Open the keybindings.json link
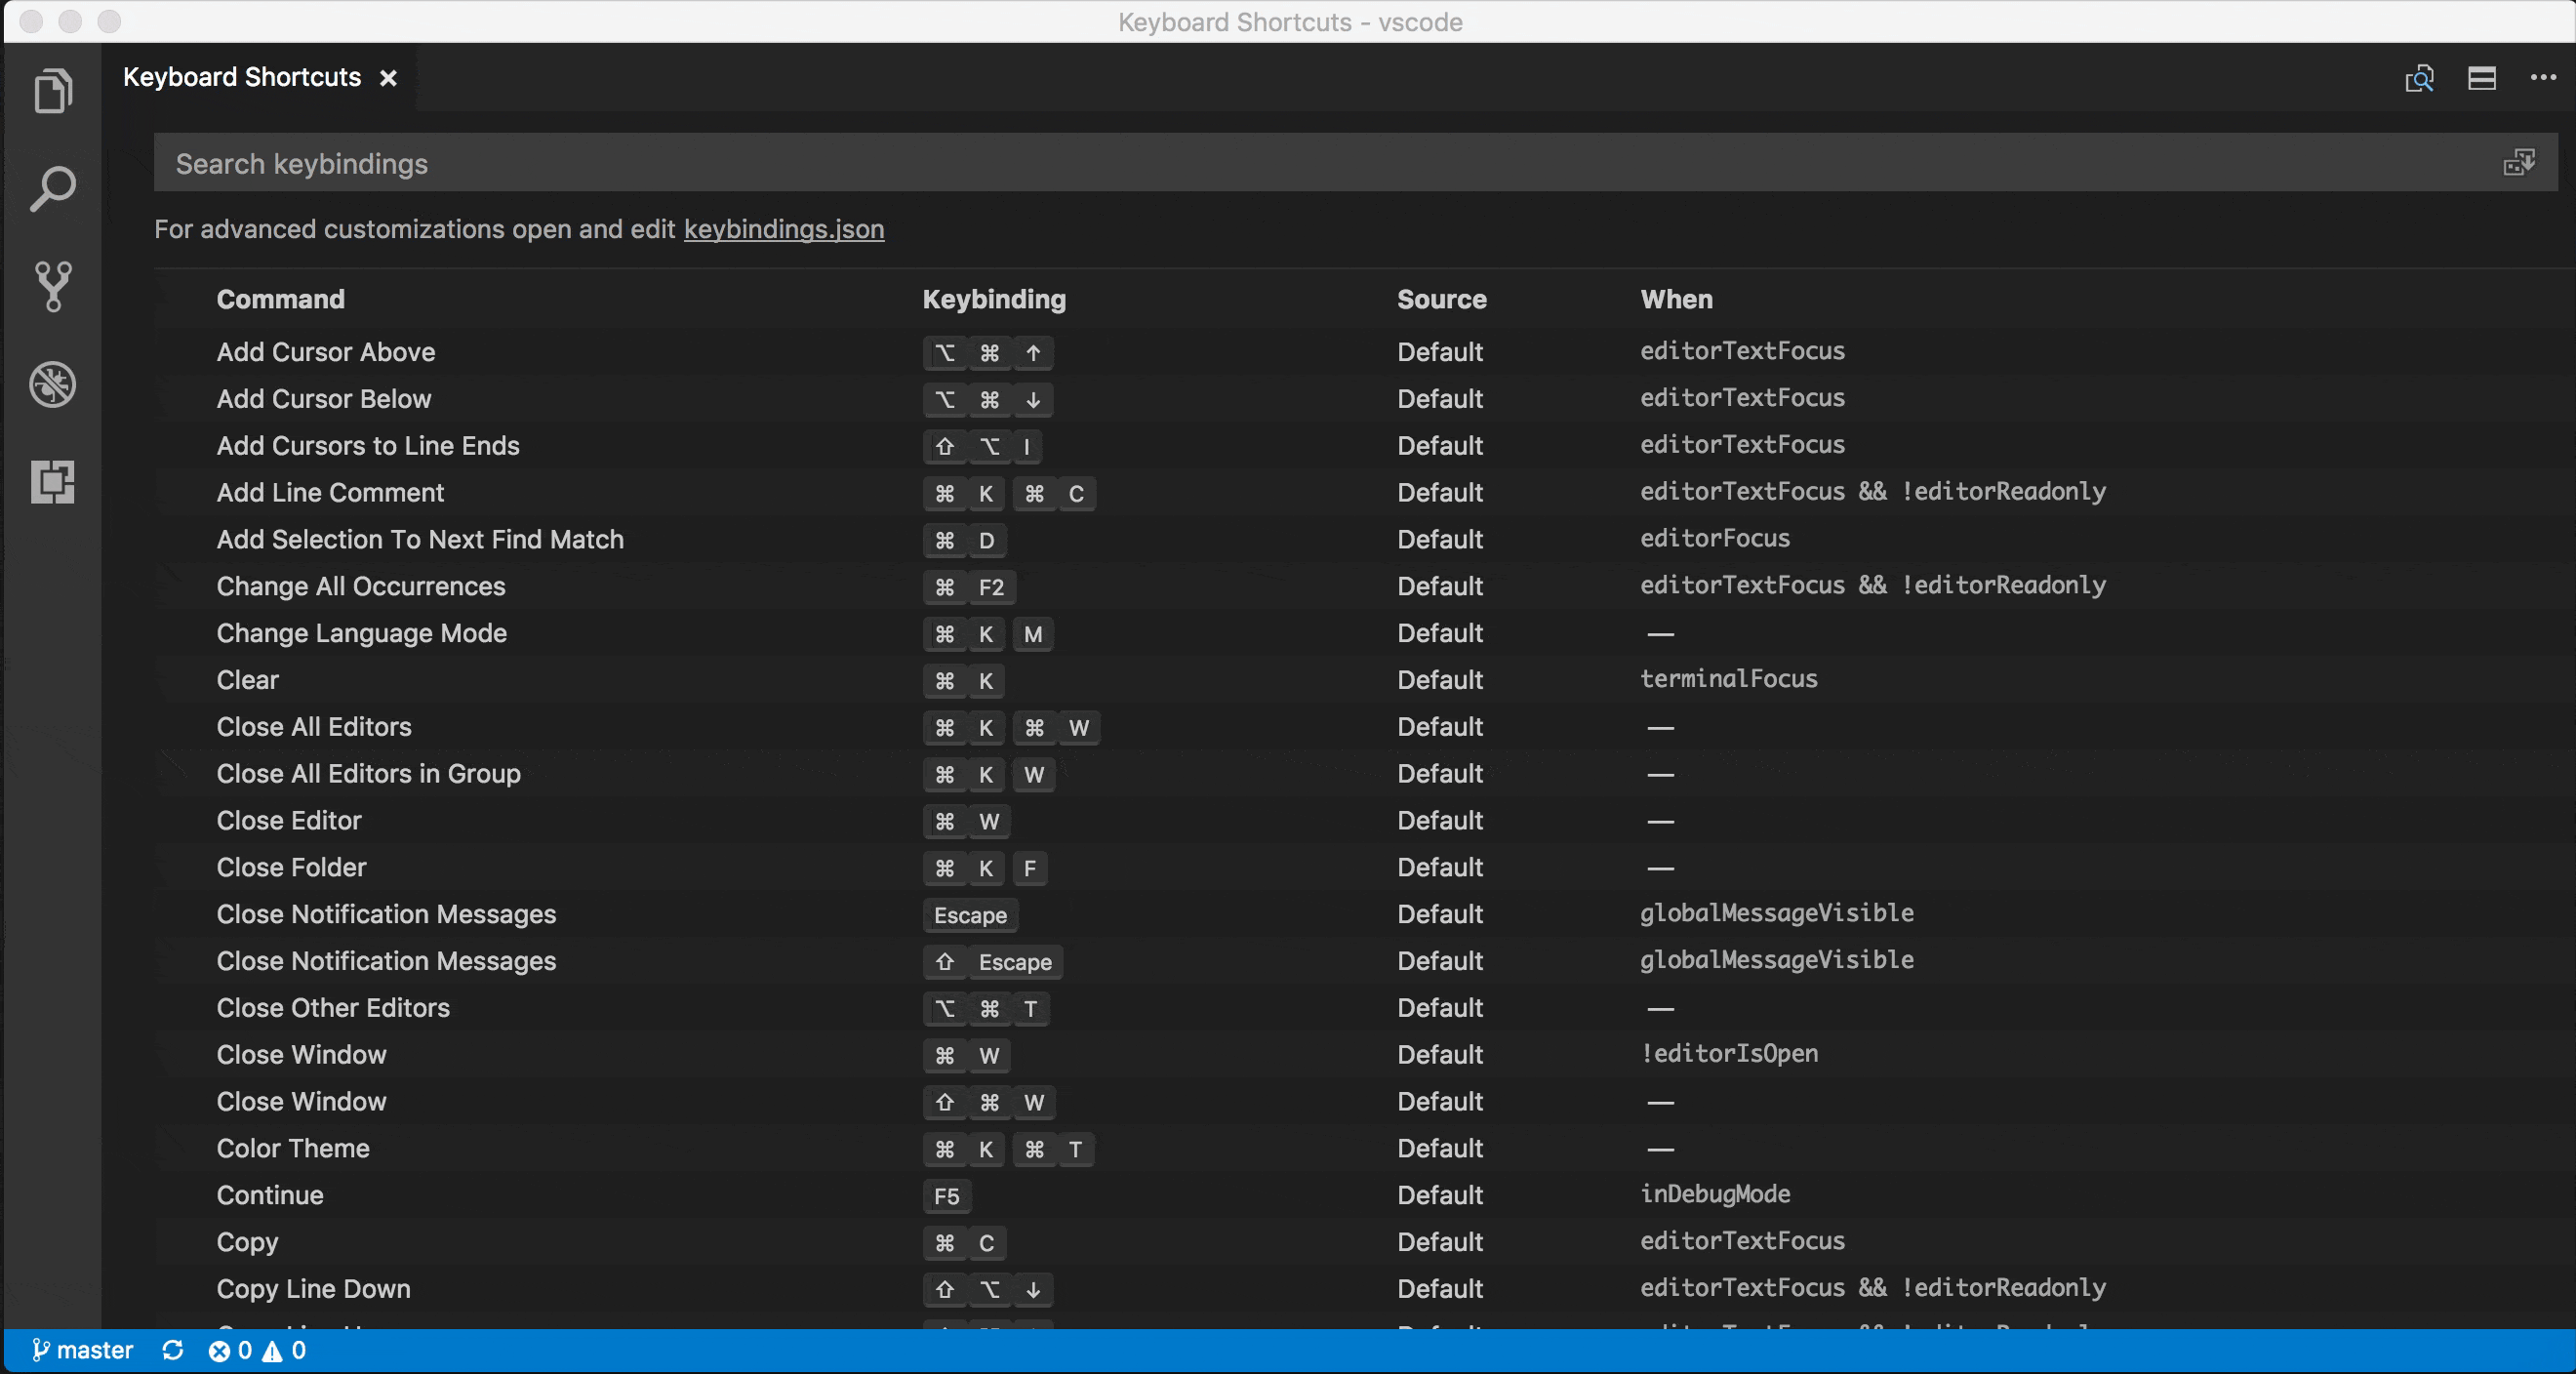 coord(783,229)
